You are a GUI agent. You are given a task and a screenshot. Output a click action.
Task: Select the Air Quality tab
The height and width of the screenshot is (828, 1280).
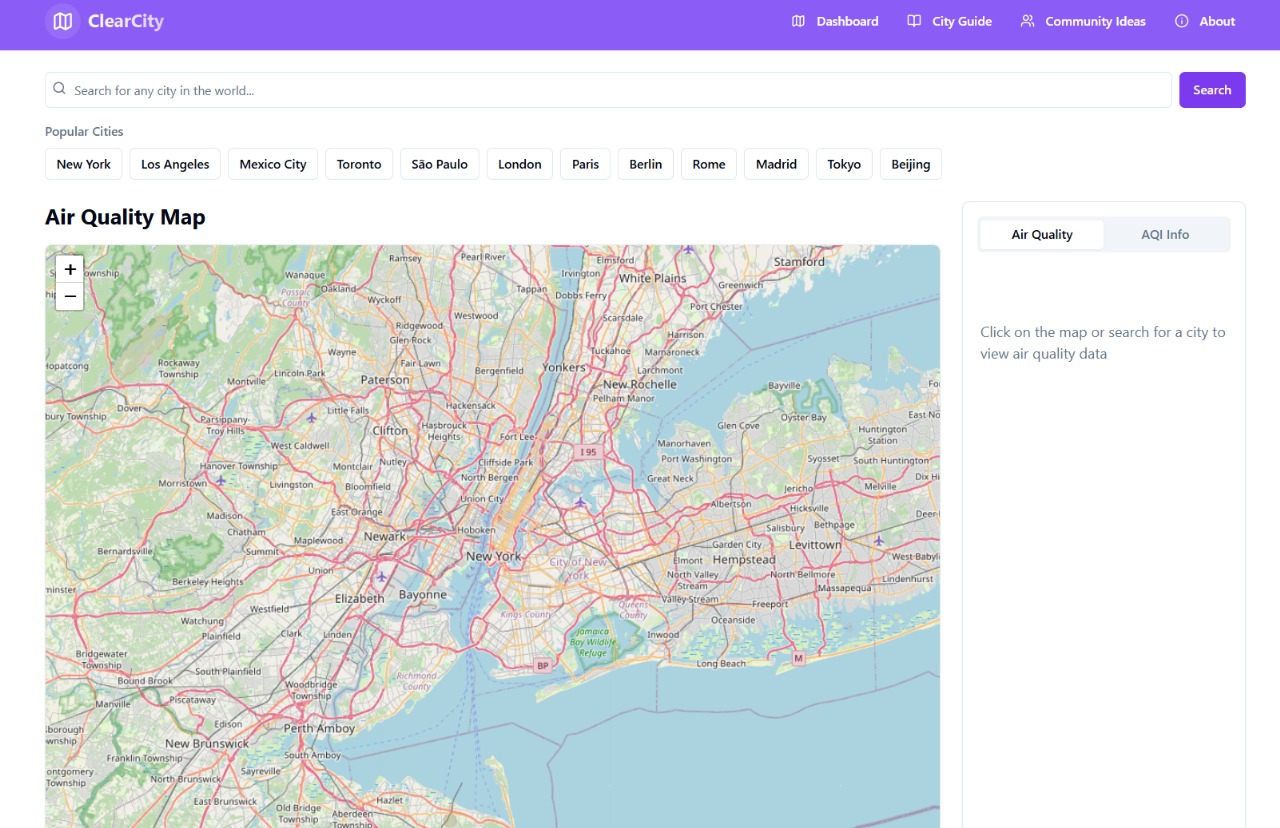[1041, 235]
